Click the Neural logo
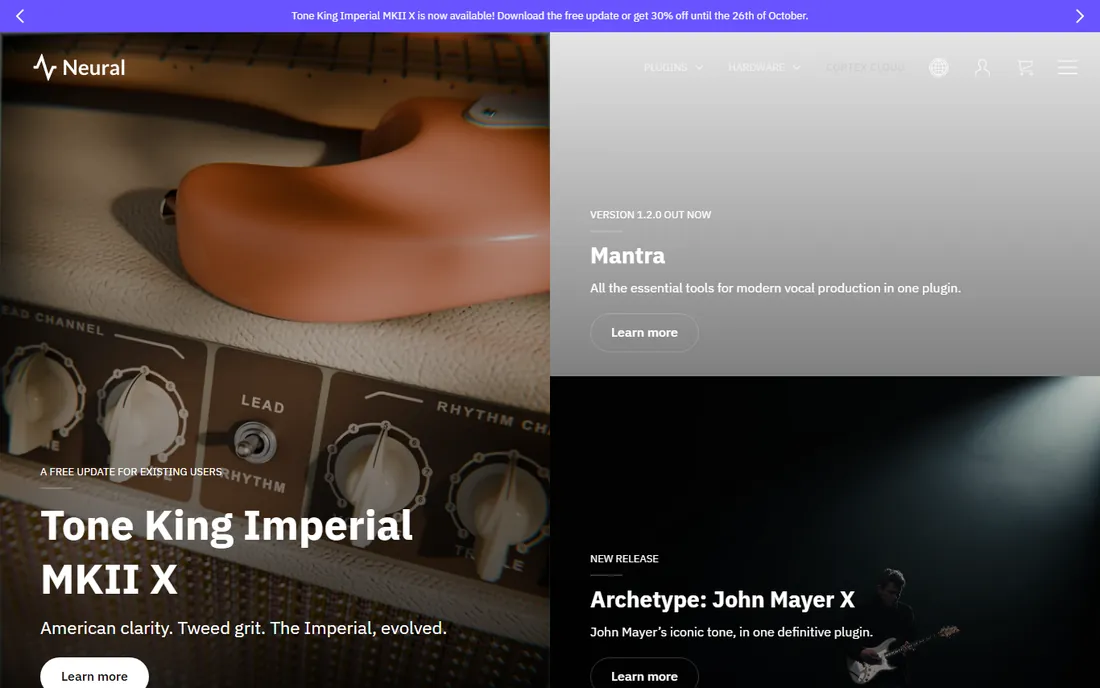1100x688 pixels. 79,67
